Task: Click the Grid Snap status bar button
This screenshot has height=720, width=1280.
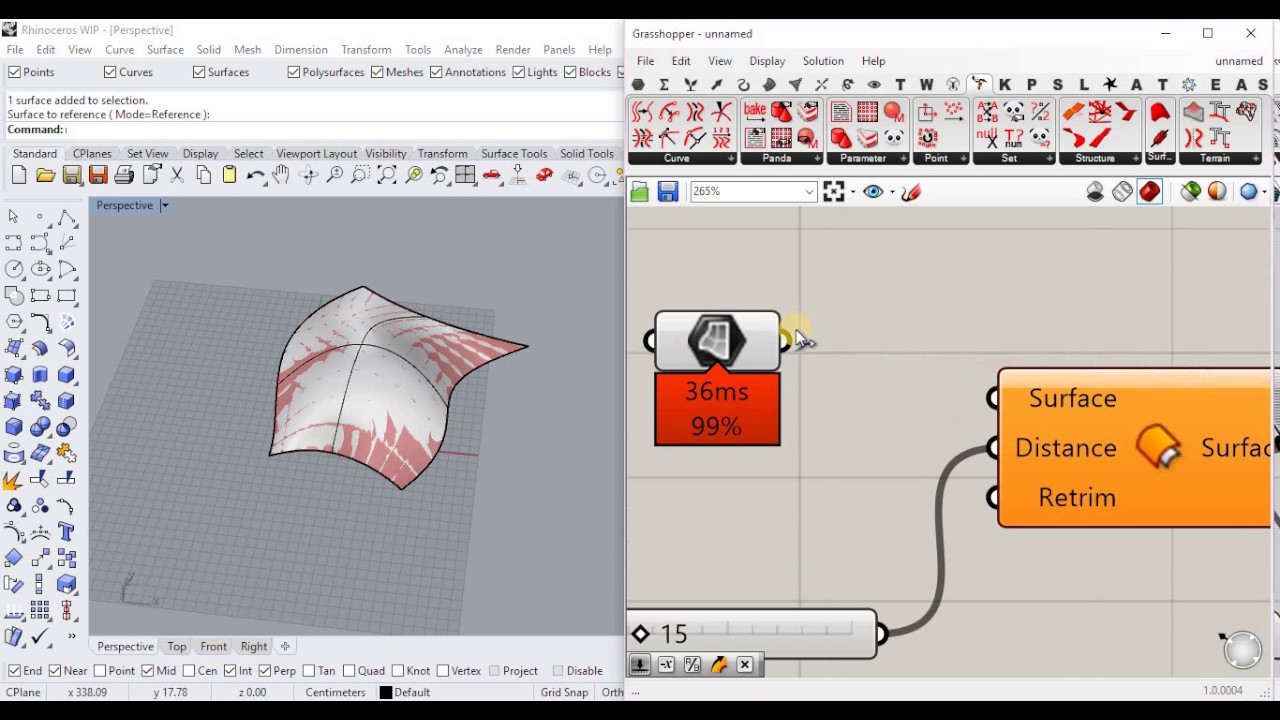Action: tap(564, 693)
